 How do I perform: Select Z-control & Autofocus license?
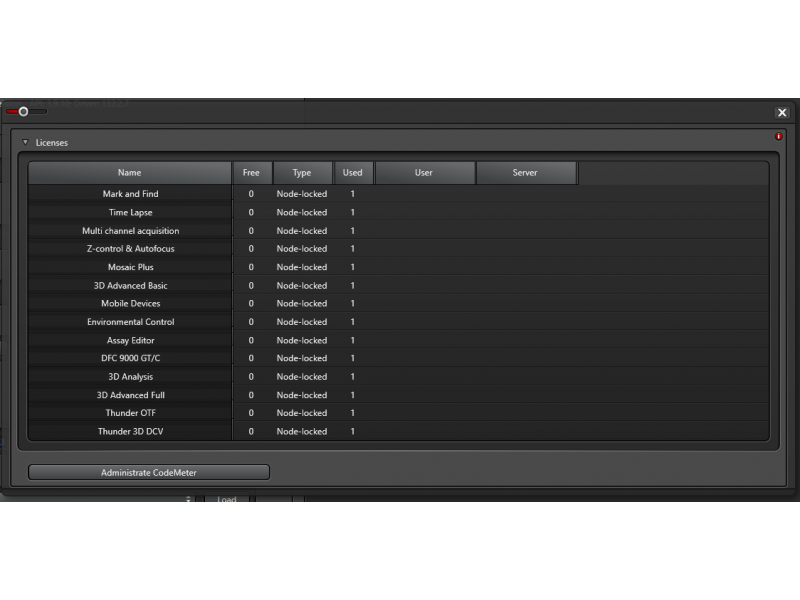398,249
